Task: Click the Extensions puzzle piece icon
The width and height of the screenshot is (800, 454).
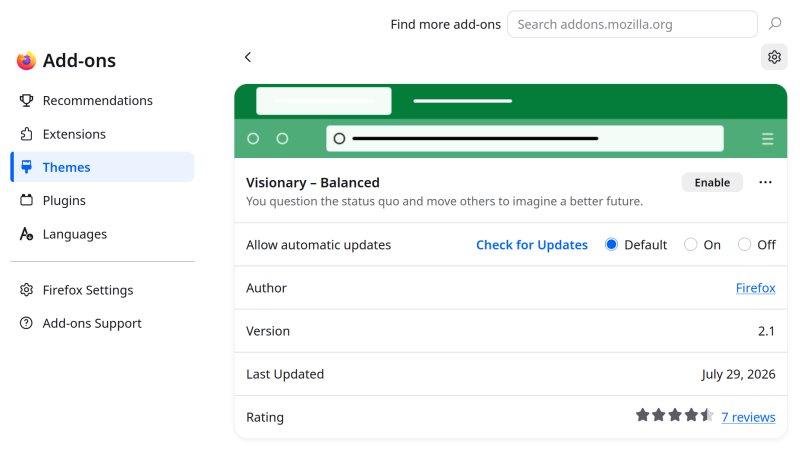Action: click(26, 134)
